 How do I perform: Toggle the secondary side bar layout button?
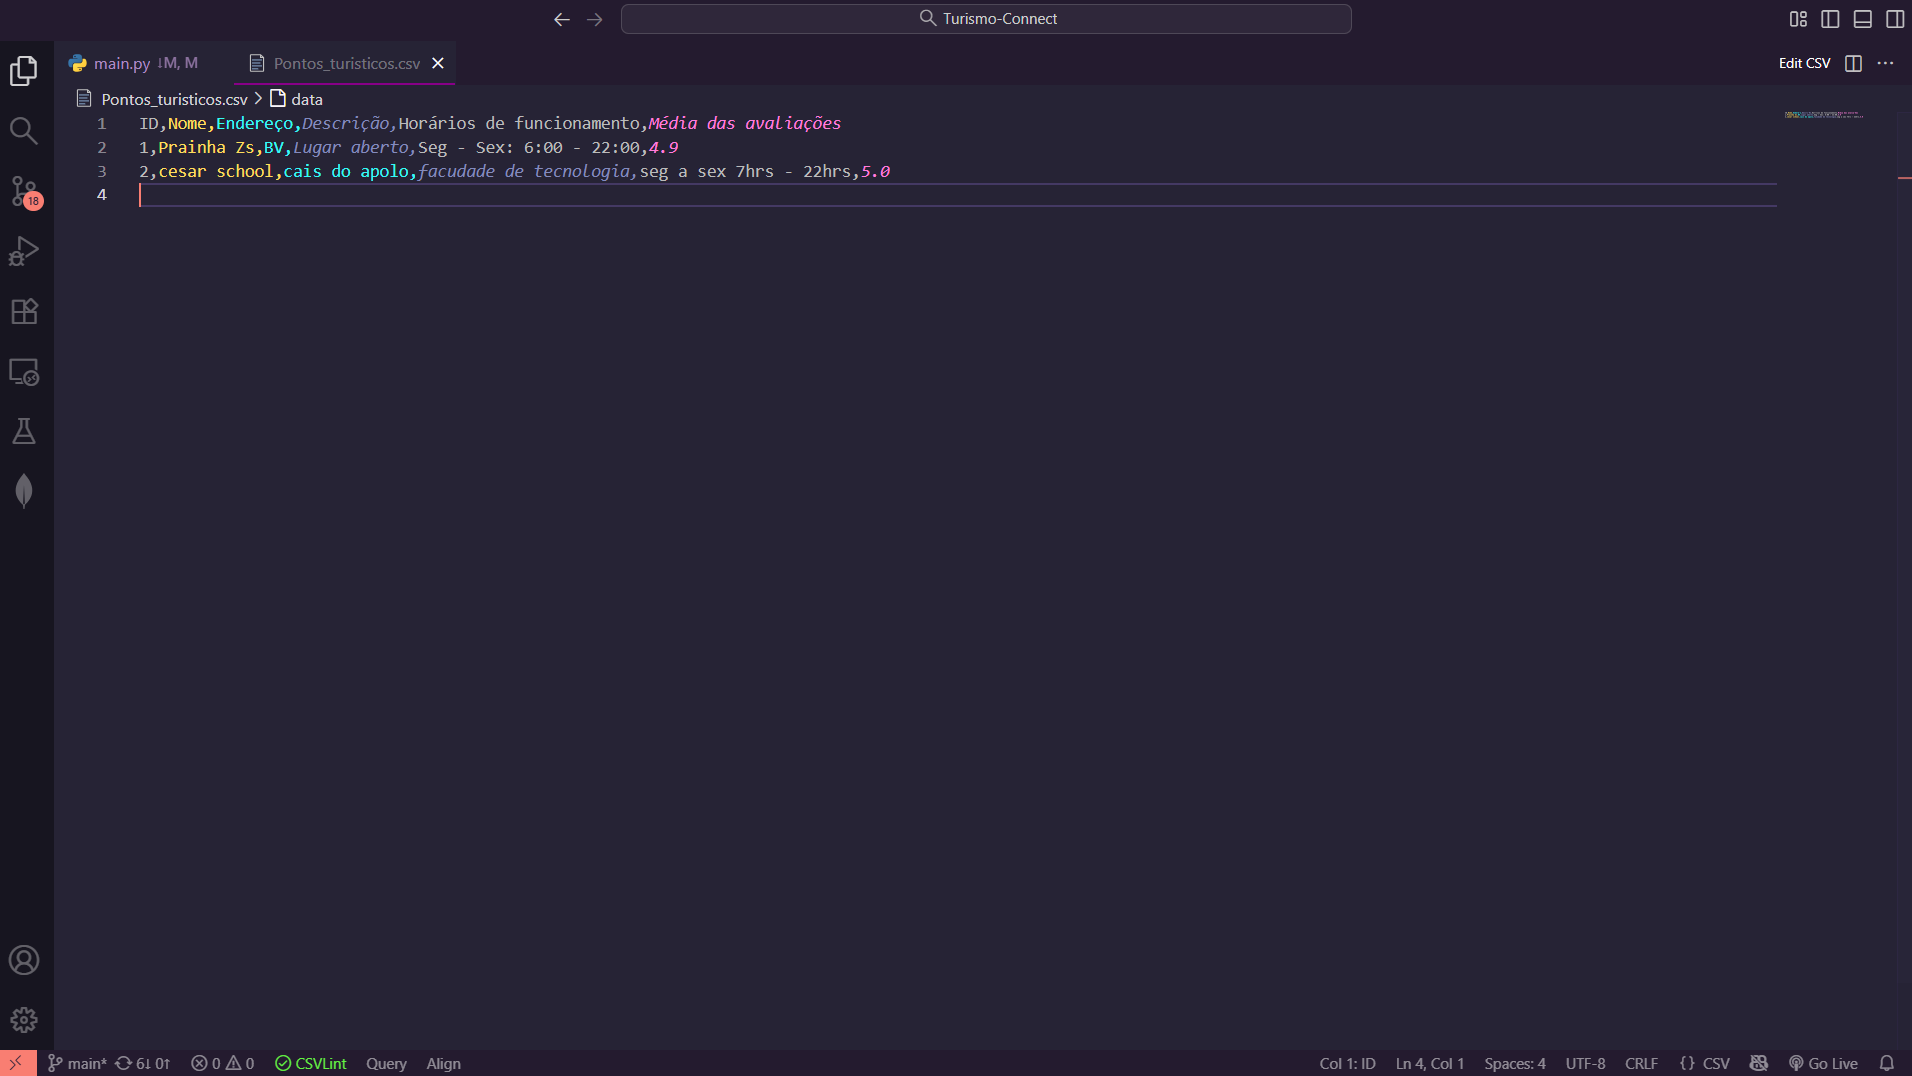[x=1894, y=19]
